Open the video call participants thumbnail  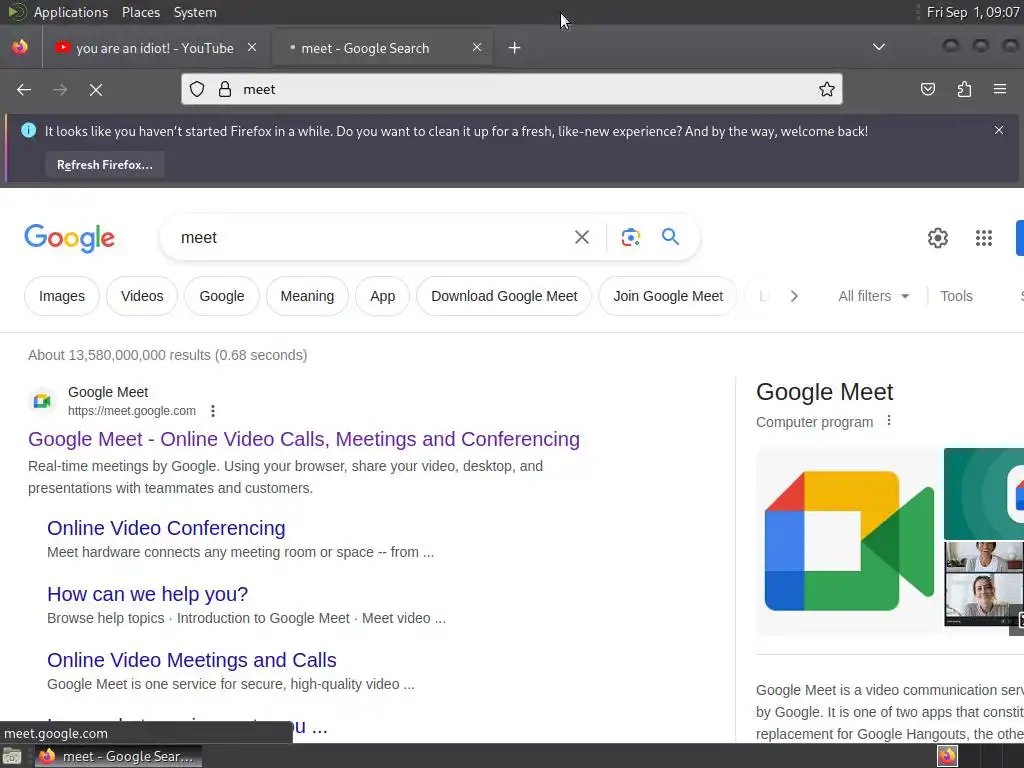pos(984,584)
